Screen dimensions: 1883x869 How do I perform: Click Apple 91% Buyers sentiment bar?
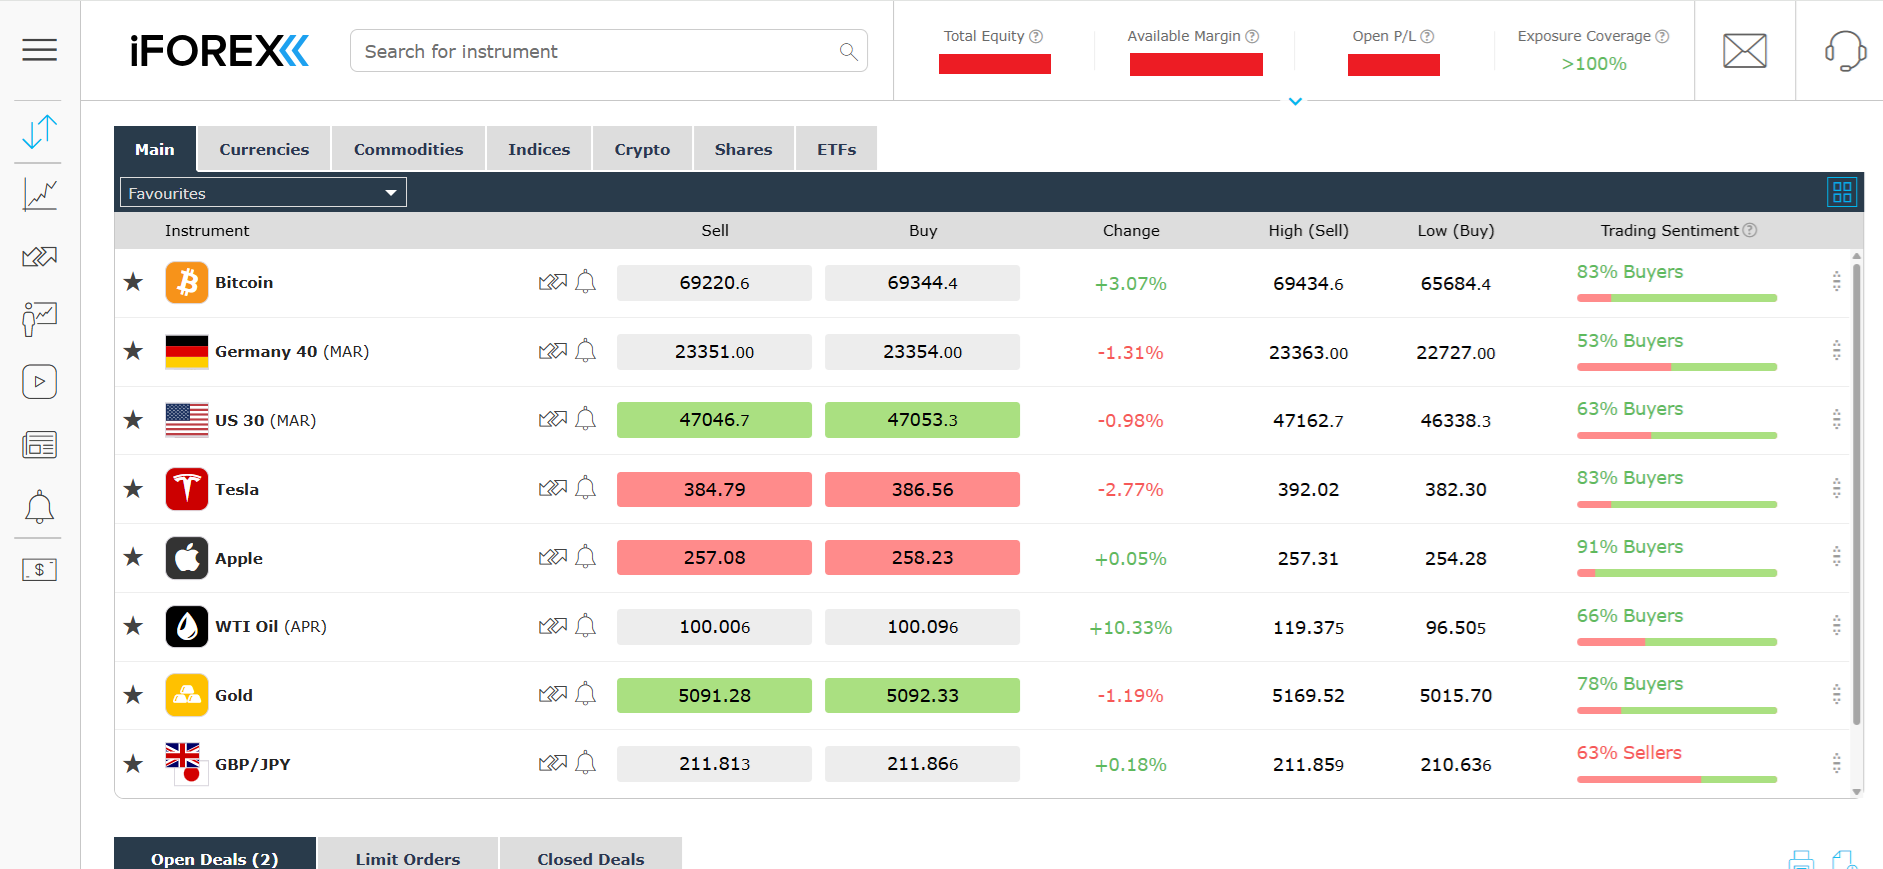(x=1677, y=573)
